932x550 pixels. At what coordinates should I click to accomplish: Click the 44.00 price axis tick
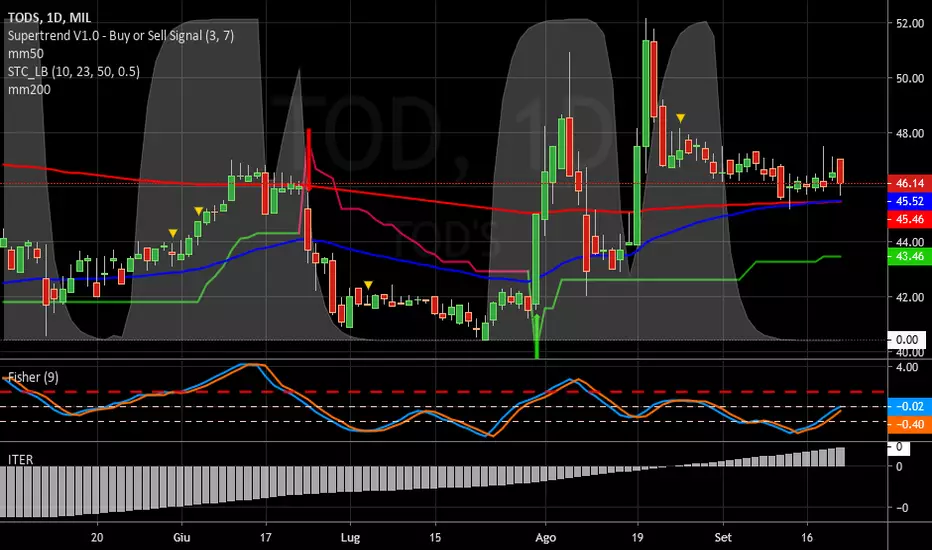click(910, 242)
